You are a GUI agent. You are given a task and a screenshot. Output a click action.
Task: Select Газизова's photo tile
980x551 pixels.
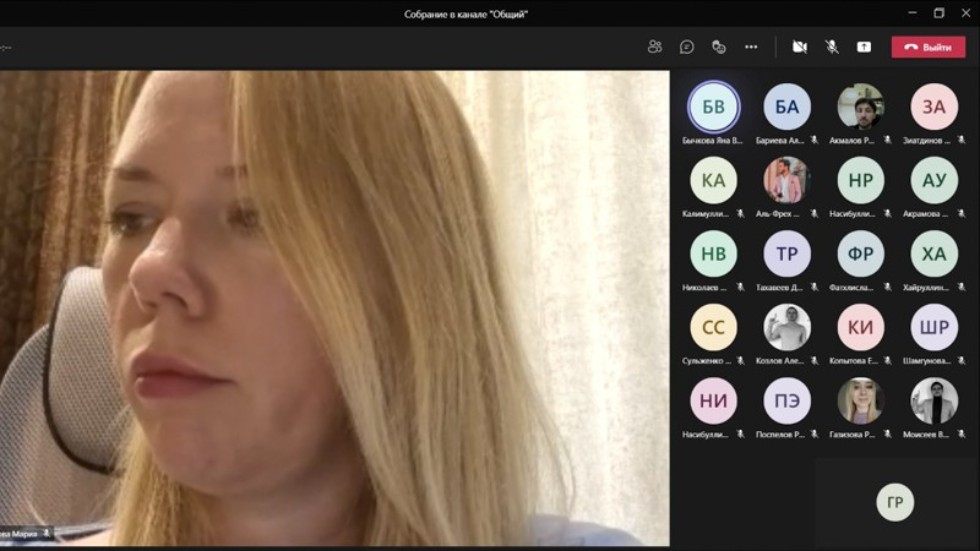point(860,401)
